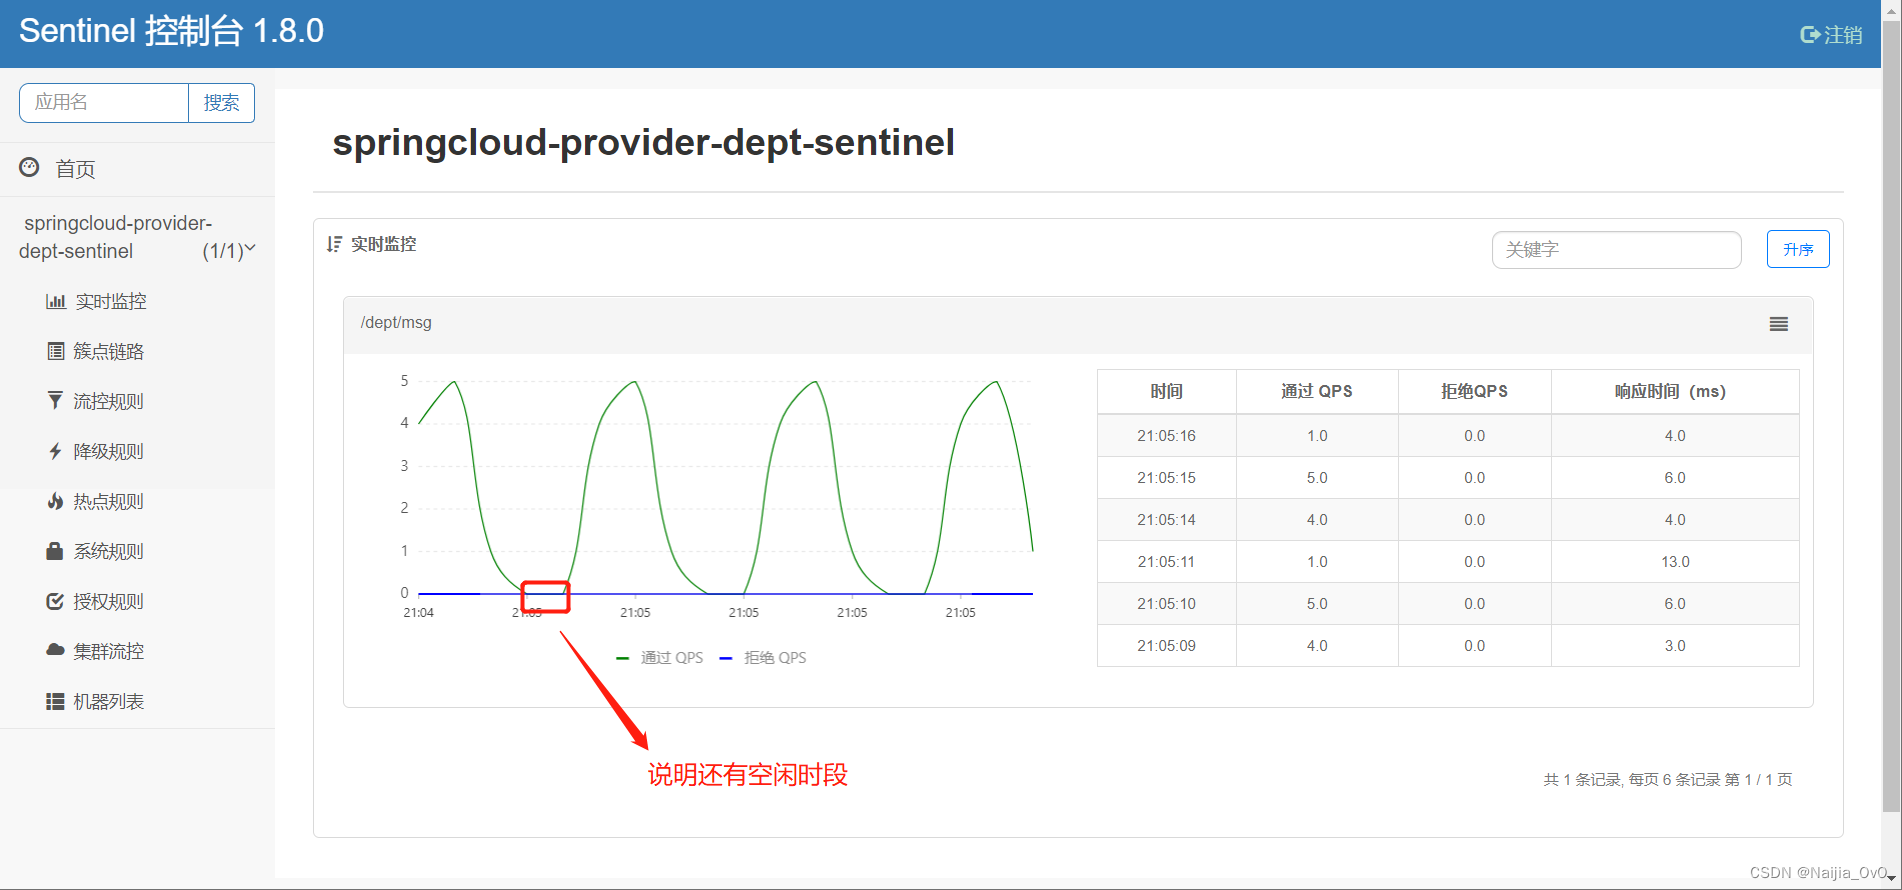Click the check-square icon beside 授权规则
1902x890 pixels.
pos(55,601)
